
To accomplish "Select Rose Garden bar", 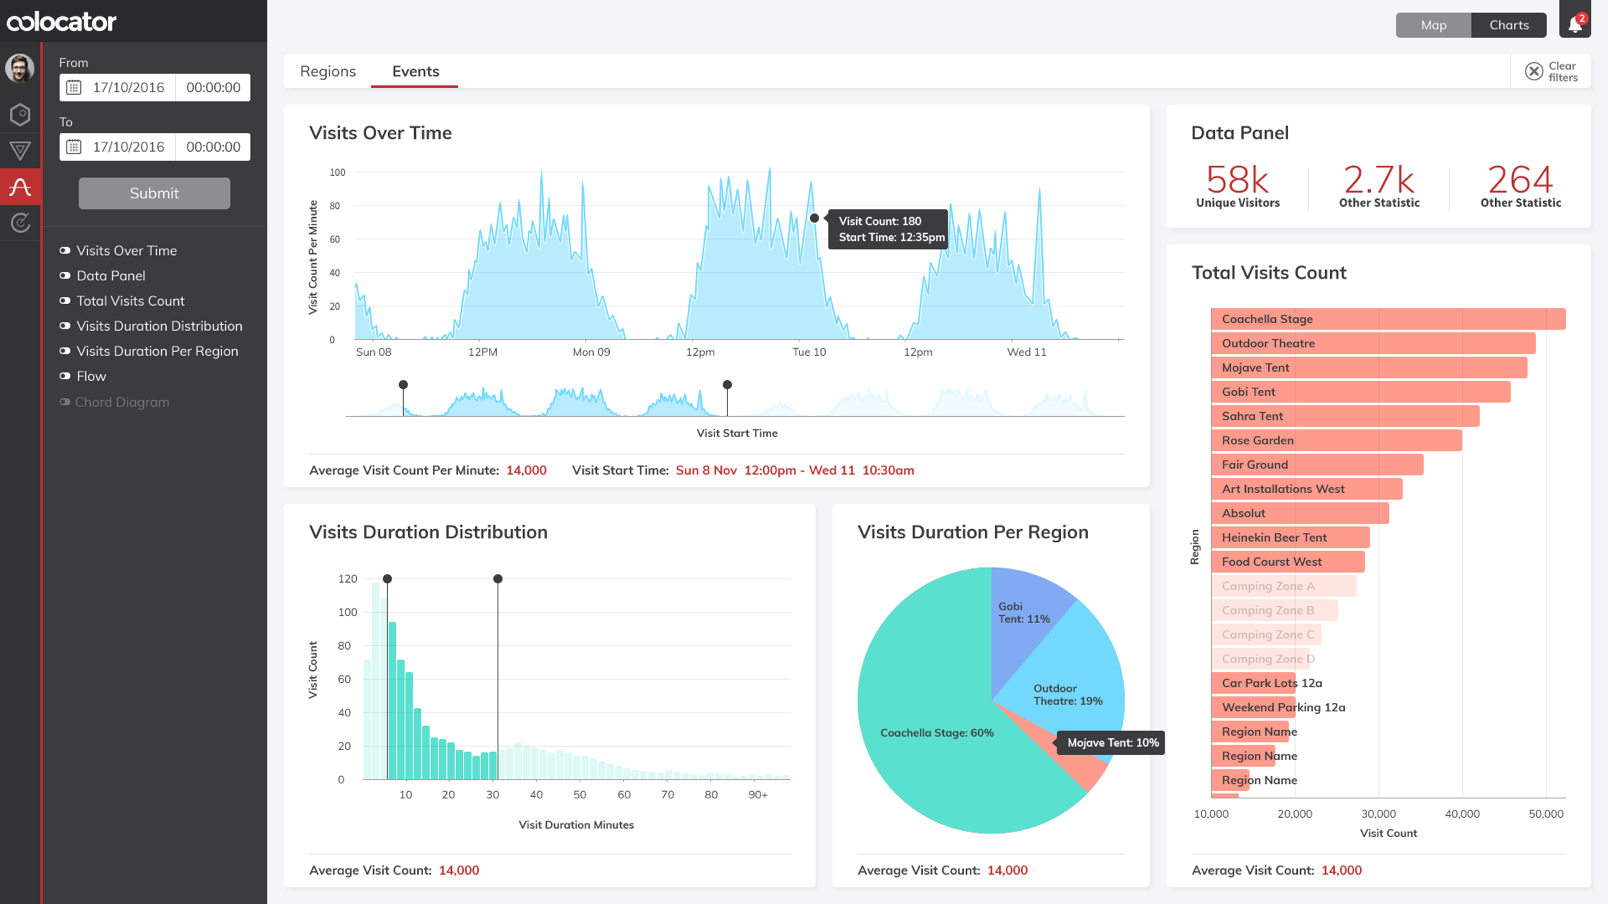I will coord(1336,440).
